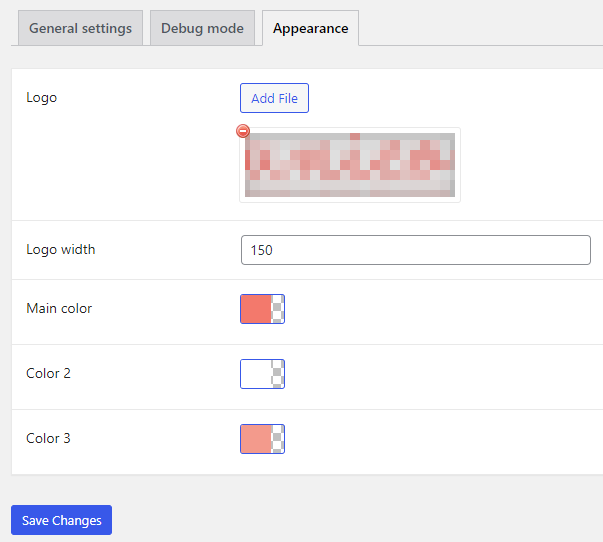Click the 150 value in Logo width
Screen dimensions: 603x542
click(x=262, y=250)
